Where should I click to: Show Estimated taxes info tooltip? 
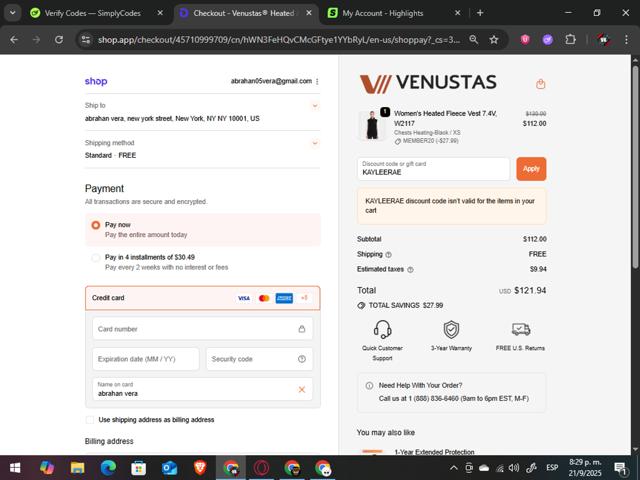pos(410,270)
